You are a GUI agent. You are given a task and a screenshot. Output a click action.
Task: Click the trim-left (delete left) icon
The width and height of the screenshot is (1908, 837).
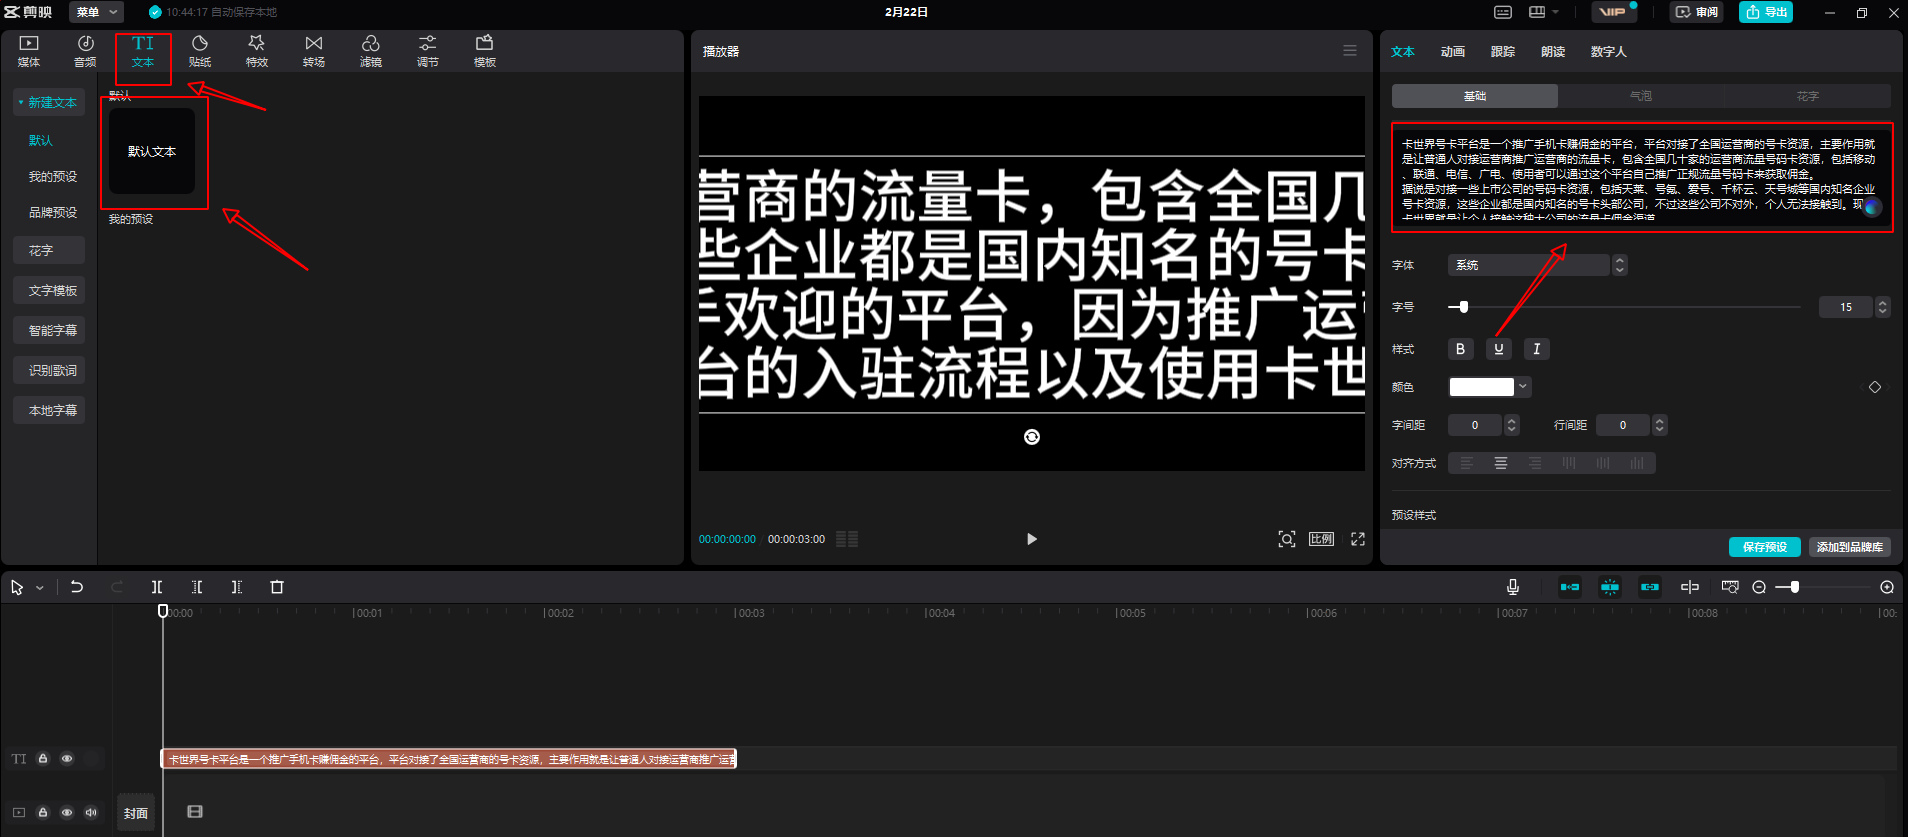coord(197,587)
